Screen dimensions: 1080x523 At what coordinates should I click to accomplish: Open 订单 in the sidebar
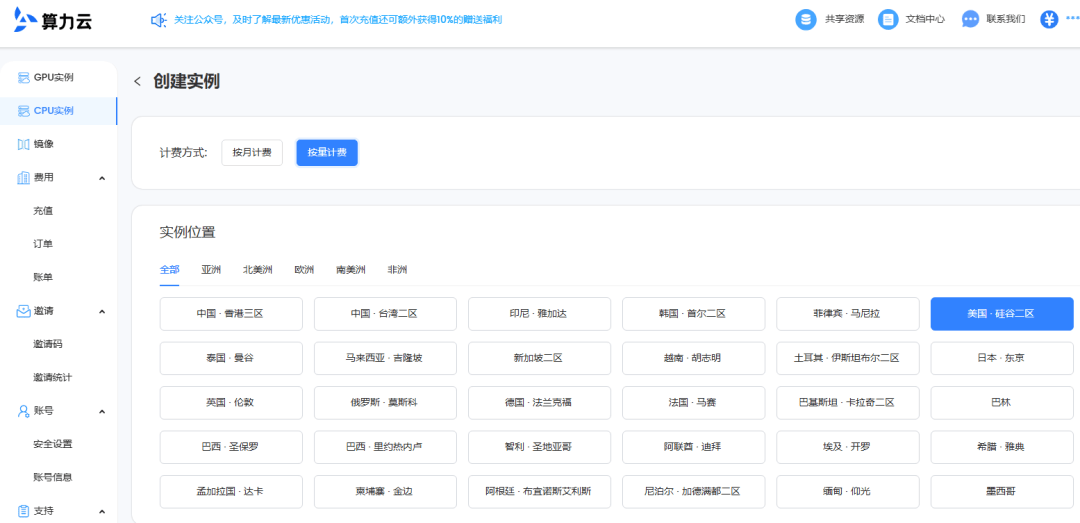coord(43,244)
